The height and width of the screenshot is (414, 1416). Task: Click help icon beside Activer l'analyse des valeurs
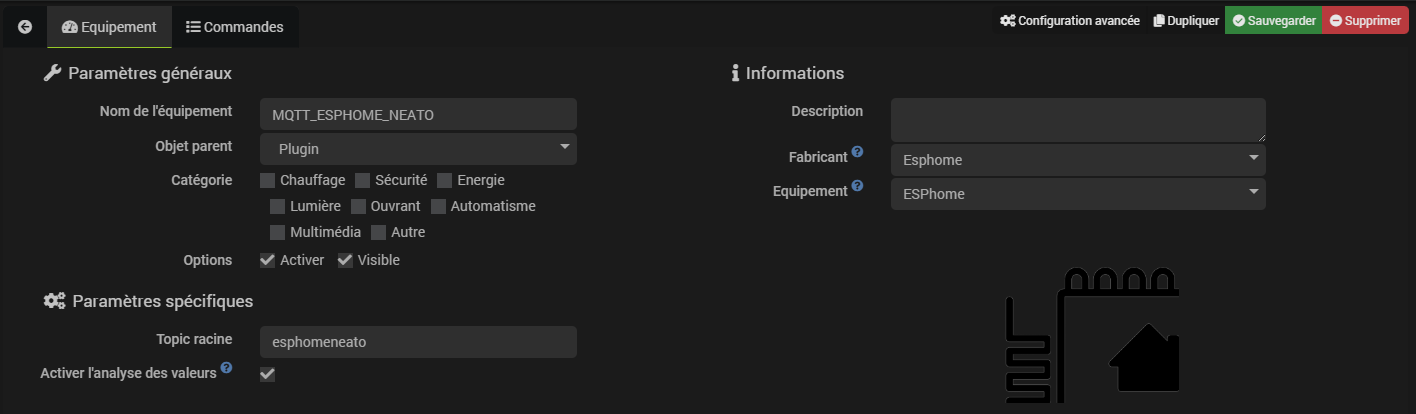click(x=226, y=369)
